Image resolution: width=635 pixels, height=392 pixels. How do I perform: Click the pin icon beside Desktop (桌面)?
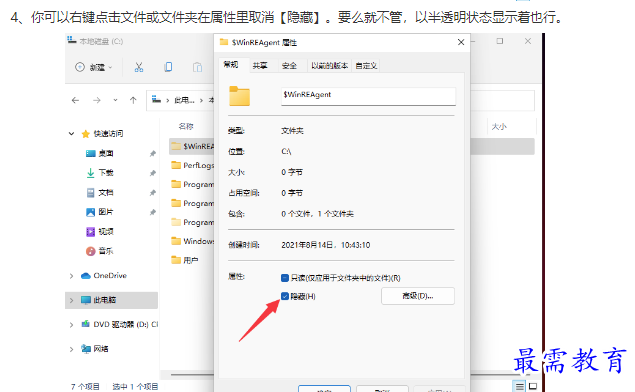coord(153,153)
